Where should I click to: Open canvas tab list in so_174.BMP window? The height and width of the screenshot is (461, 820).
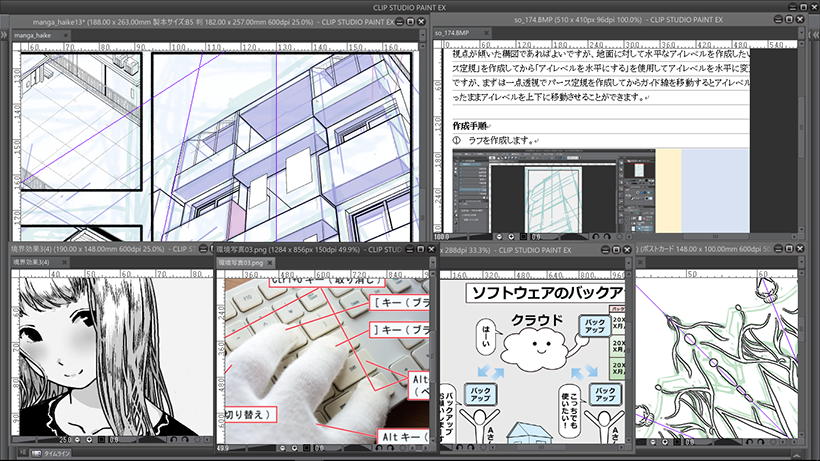tap(801, 32)
